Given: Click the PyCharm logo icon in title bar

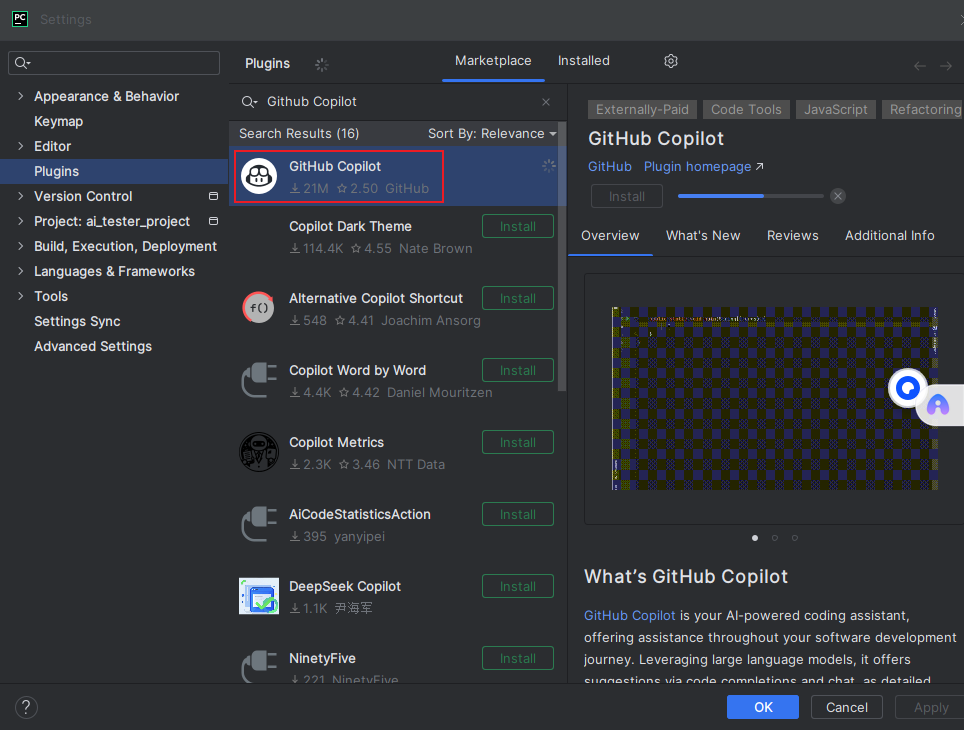Looking at the screenshot, I should [x=20, y=18].
